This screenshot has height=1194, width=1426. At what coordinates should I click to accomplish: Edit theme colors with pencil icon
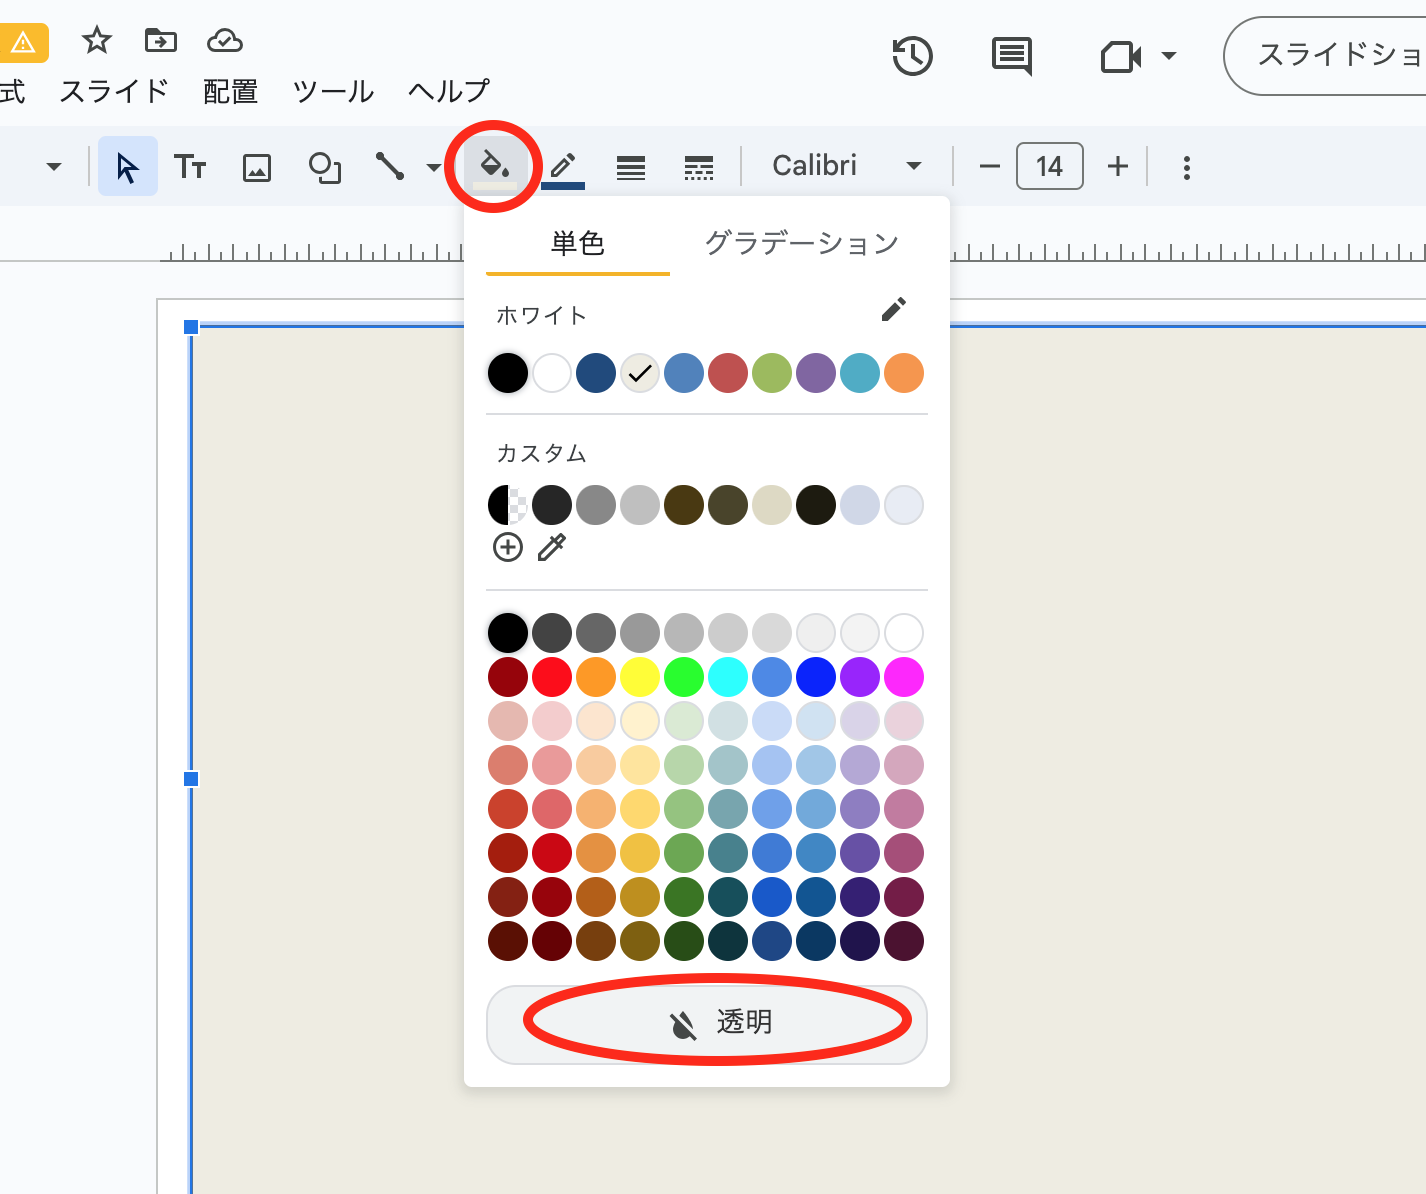coord(893,310)
